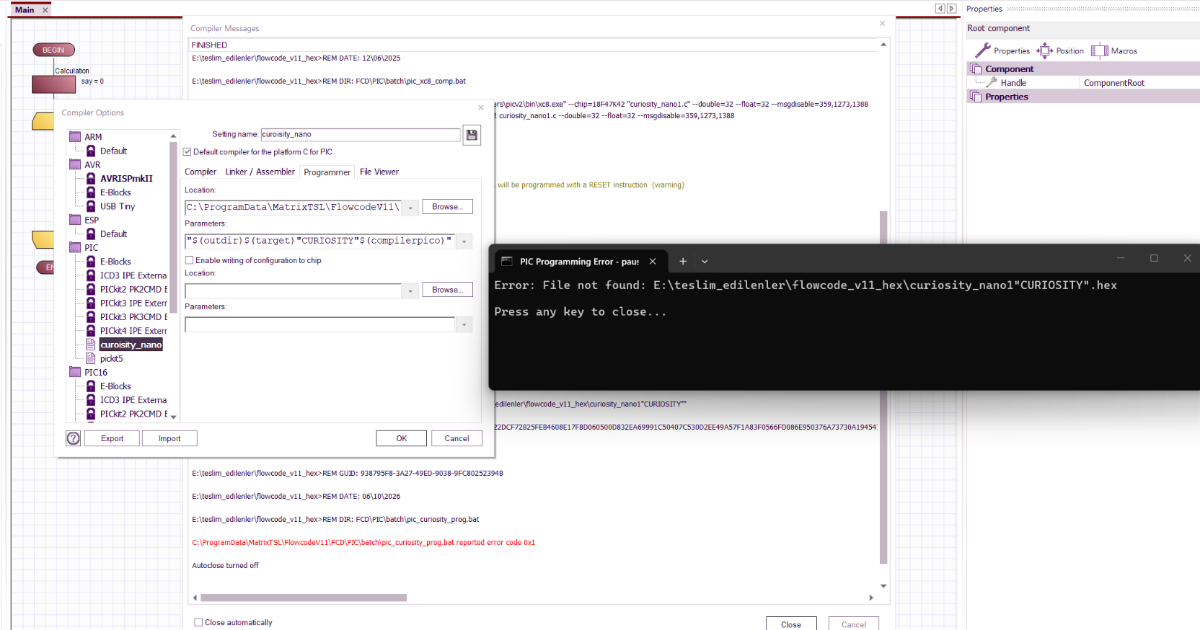Click the vertical scrollbar in Compiler Messages

[x=882, y=386]
